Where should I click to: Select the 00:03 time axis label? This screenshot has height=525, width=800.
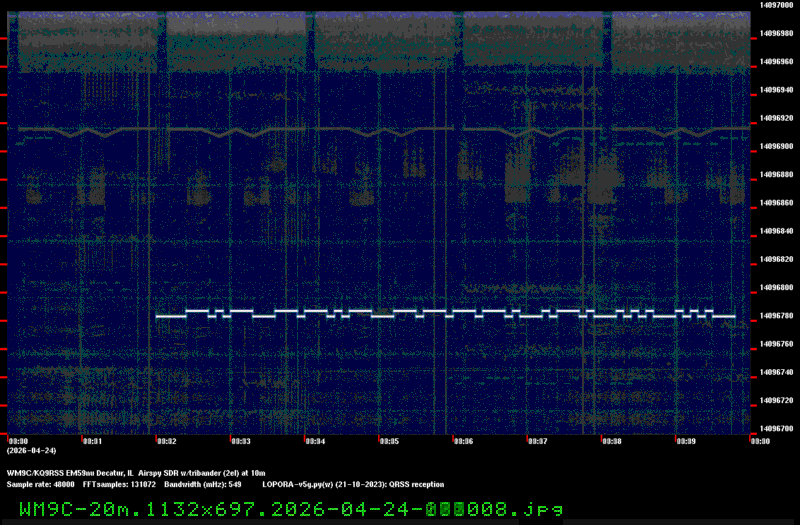coord(241,441)
